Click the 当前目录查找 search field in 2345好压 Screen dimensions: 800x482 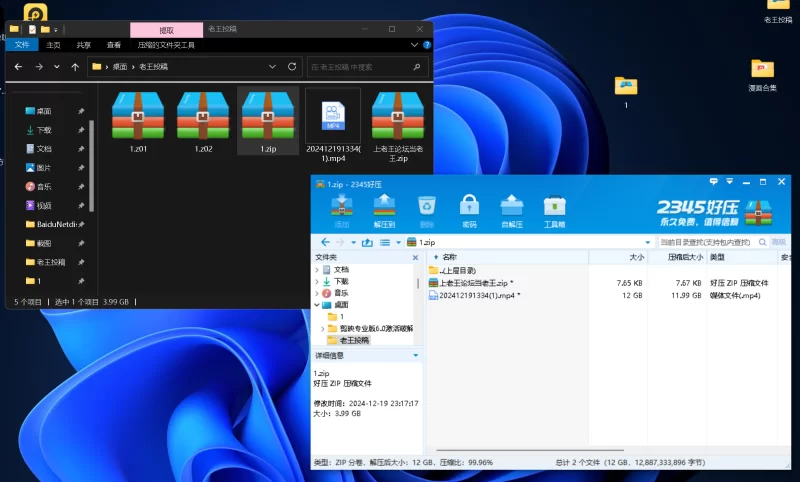pyautogui.click(x=706, y=242)
